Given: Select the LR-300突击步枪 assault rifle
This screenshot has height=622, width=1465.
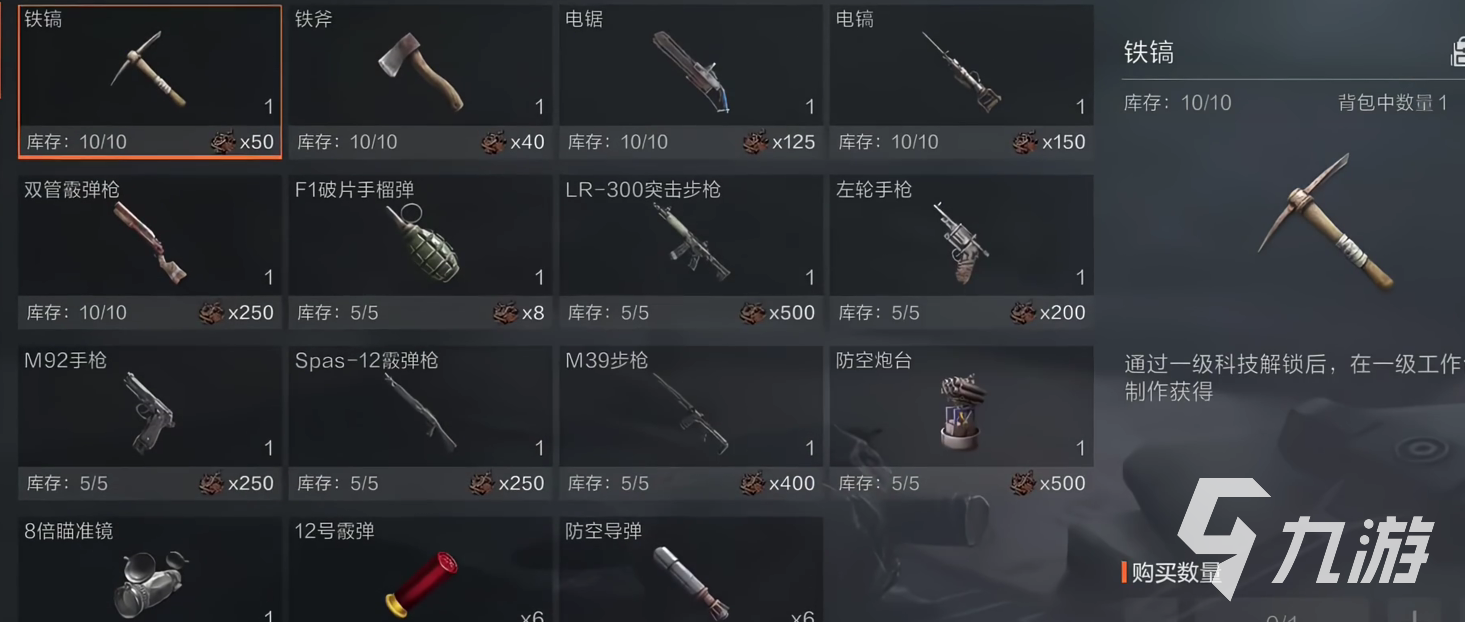Looking at the screenshot, I should point(691,252).
